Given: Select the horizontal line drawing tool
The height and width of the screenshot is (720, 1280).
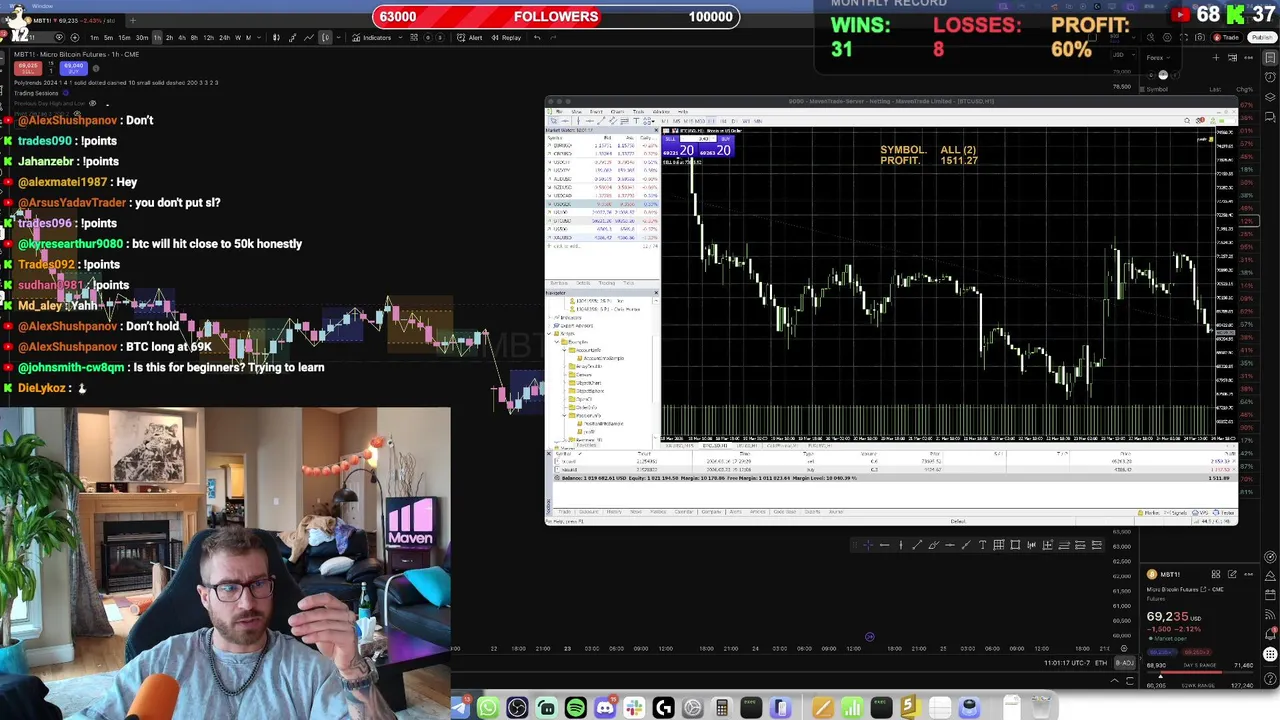Looking at the screenshot, I should 885,545.
